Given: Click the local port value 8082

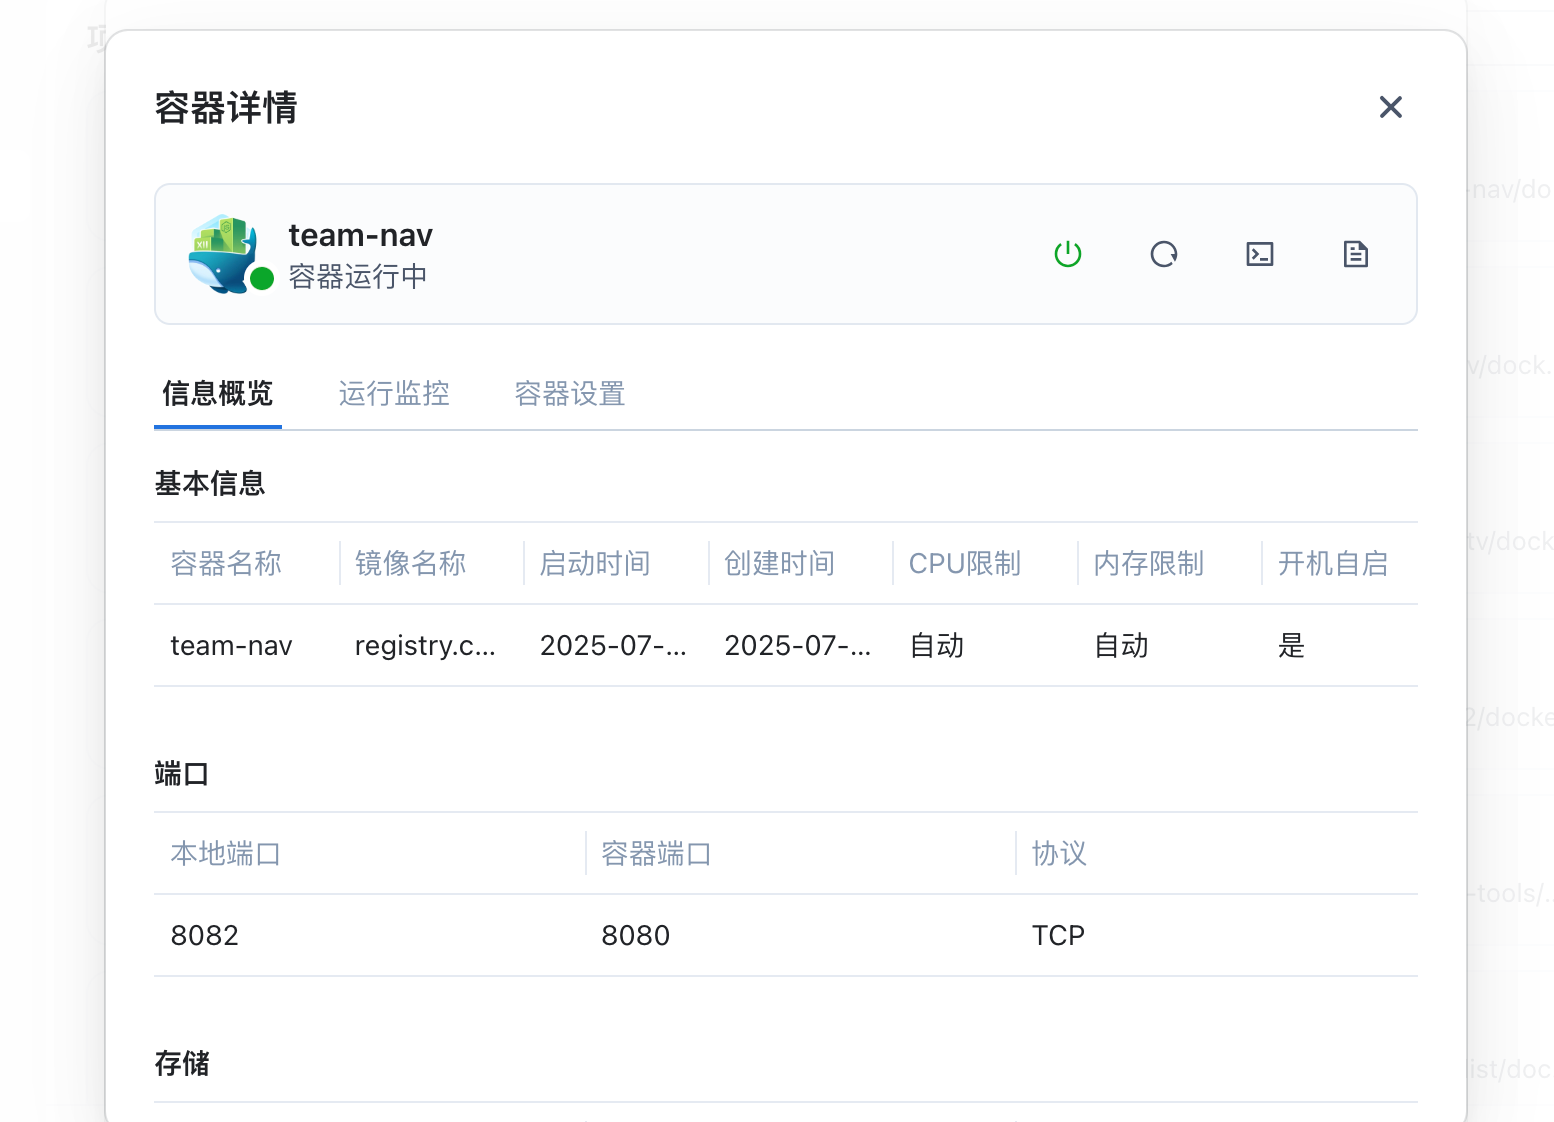Looking at the screenshot, I should coord(205,936).
